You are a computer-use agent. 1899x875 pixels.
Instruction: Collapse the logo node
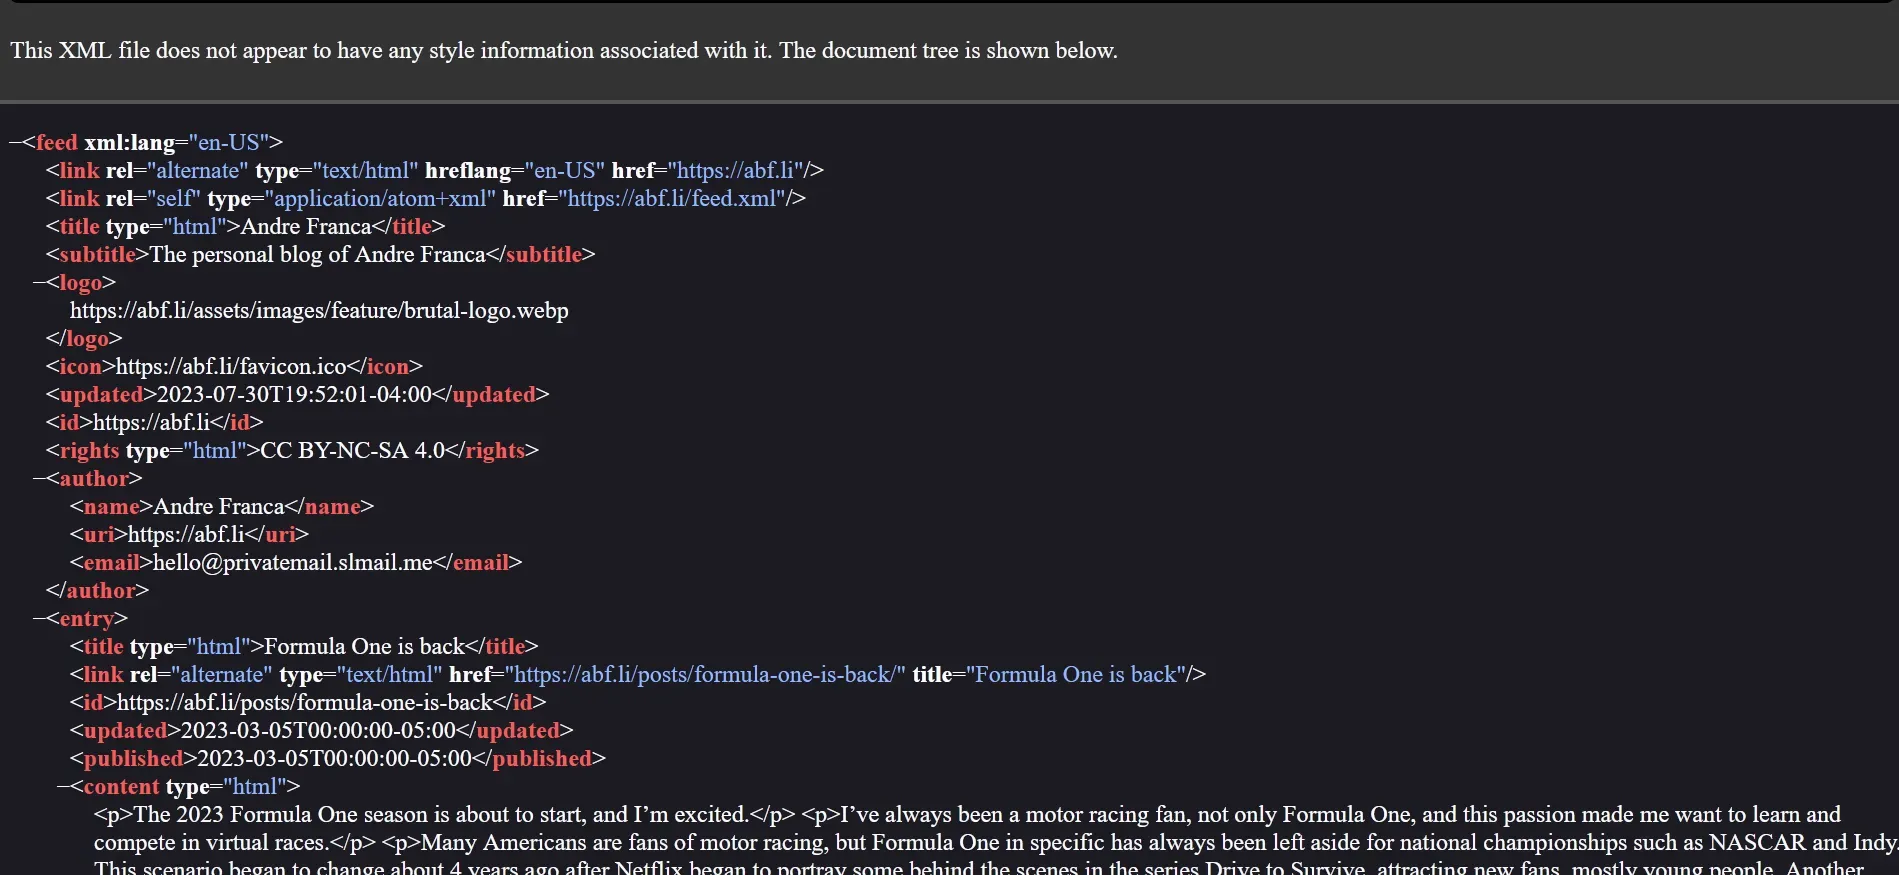click(x=39, y=283)
